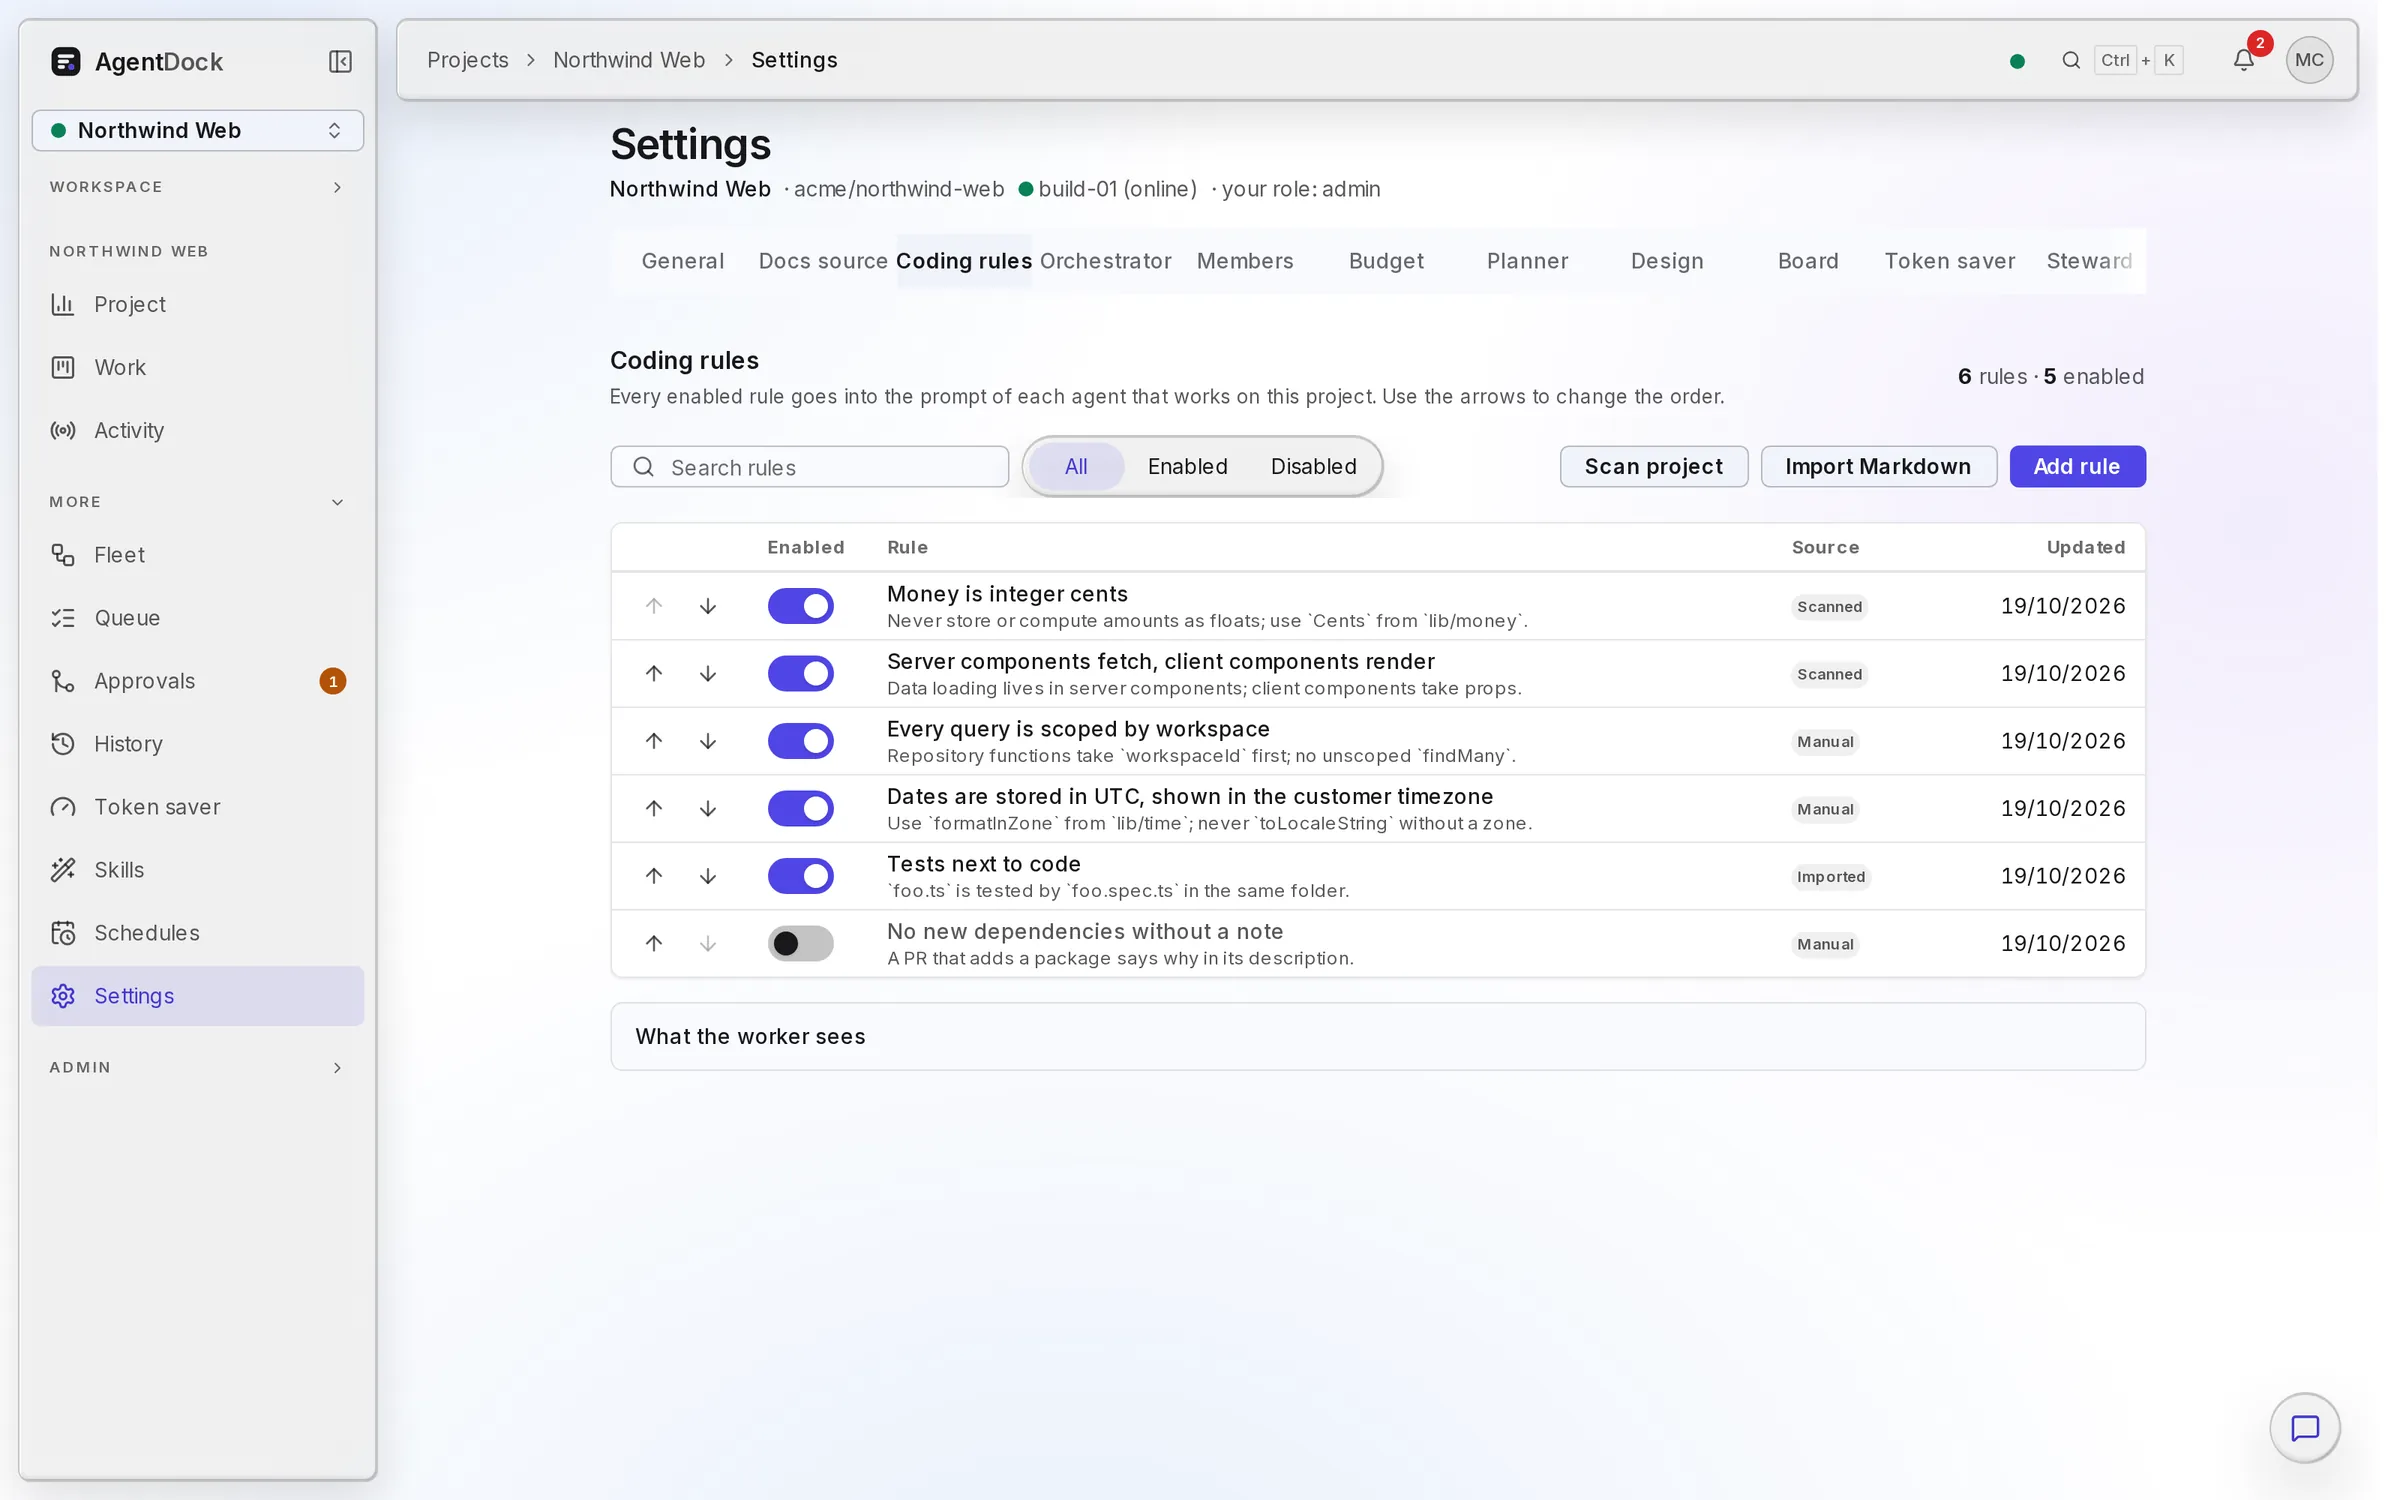Switch to the General tab

pos(683,261)
